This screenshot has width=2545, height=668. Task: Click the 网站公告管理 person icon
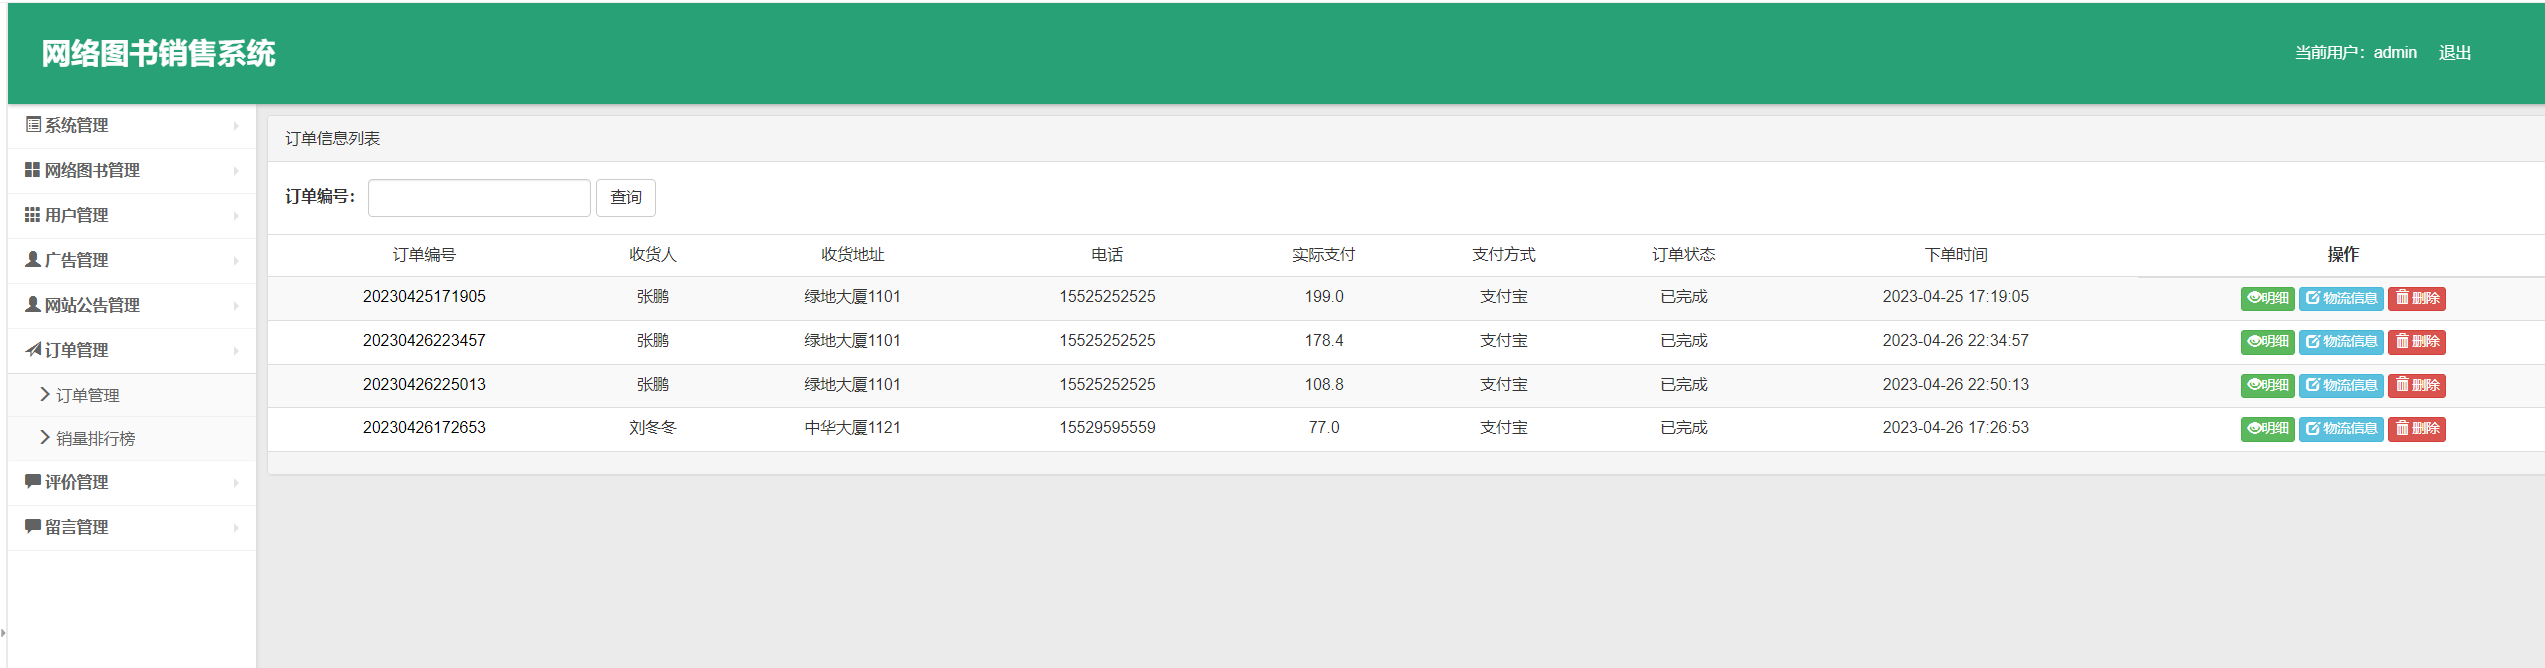[33, 305]
